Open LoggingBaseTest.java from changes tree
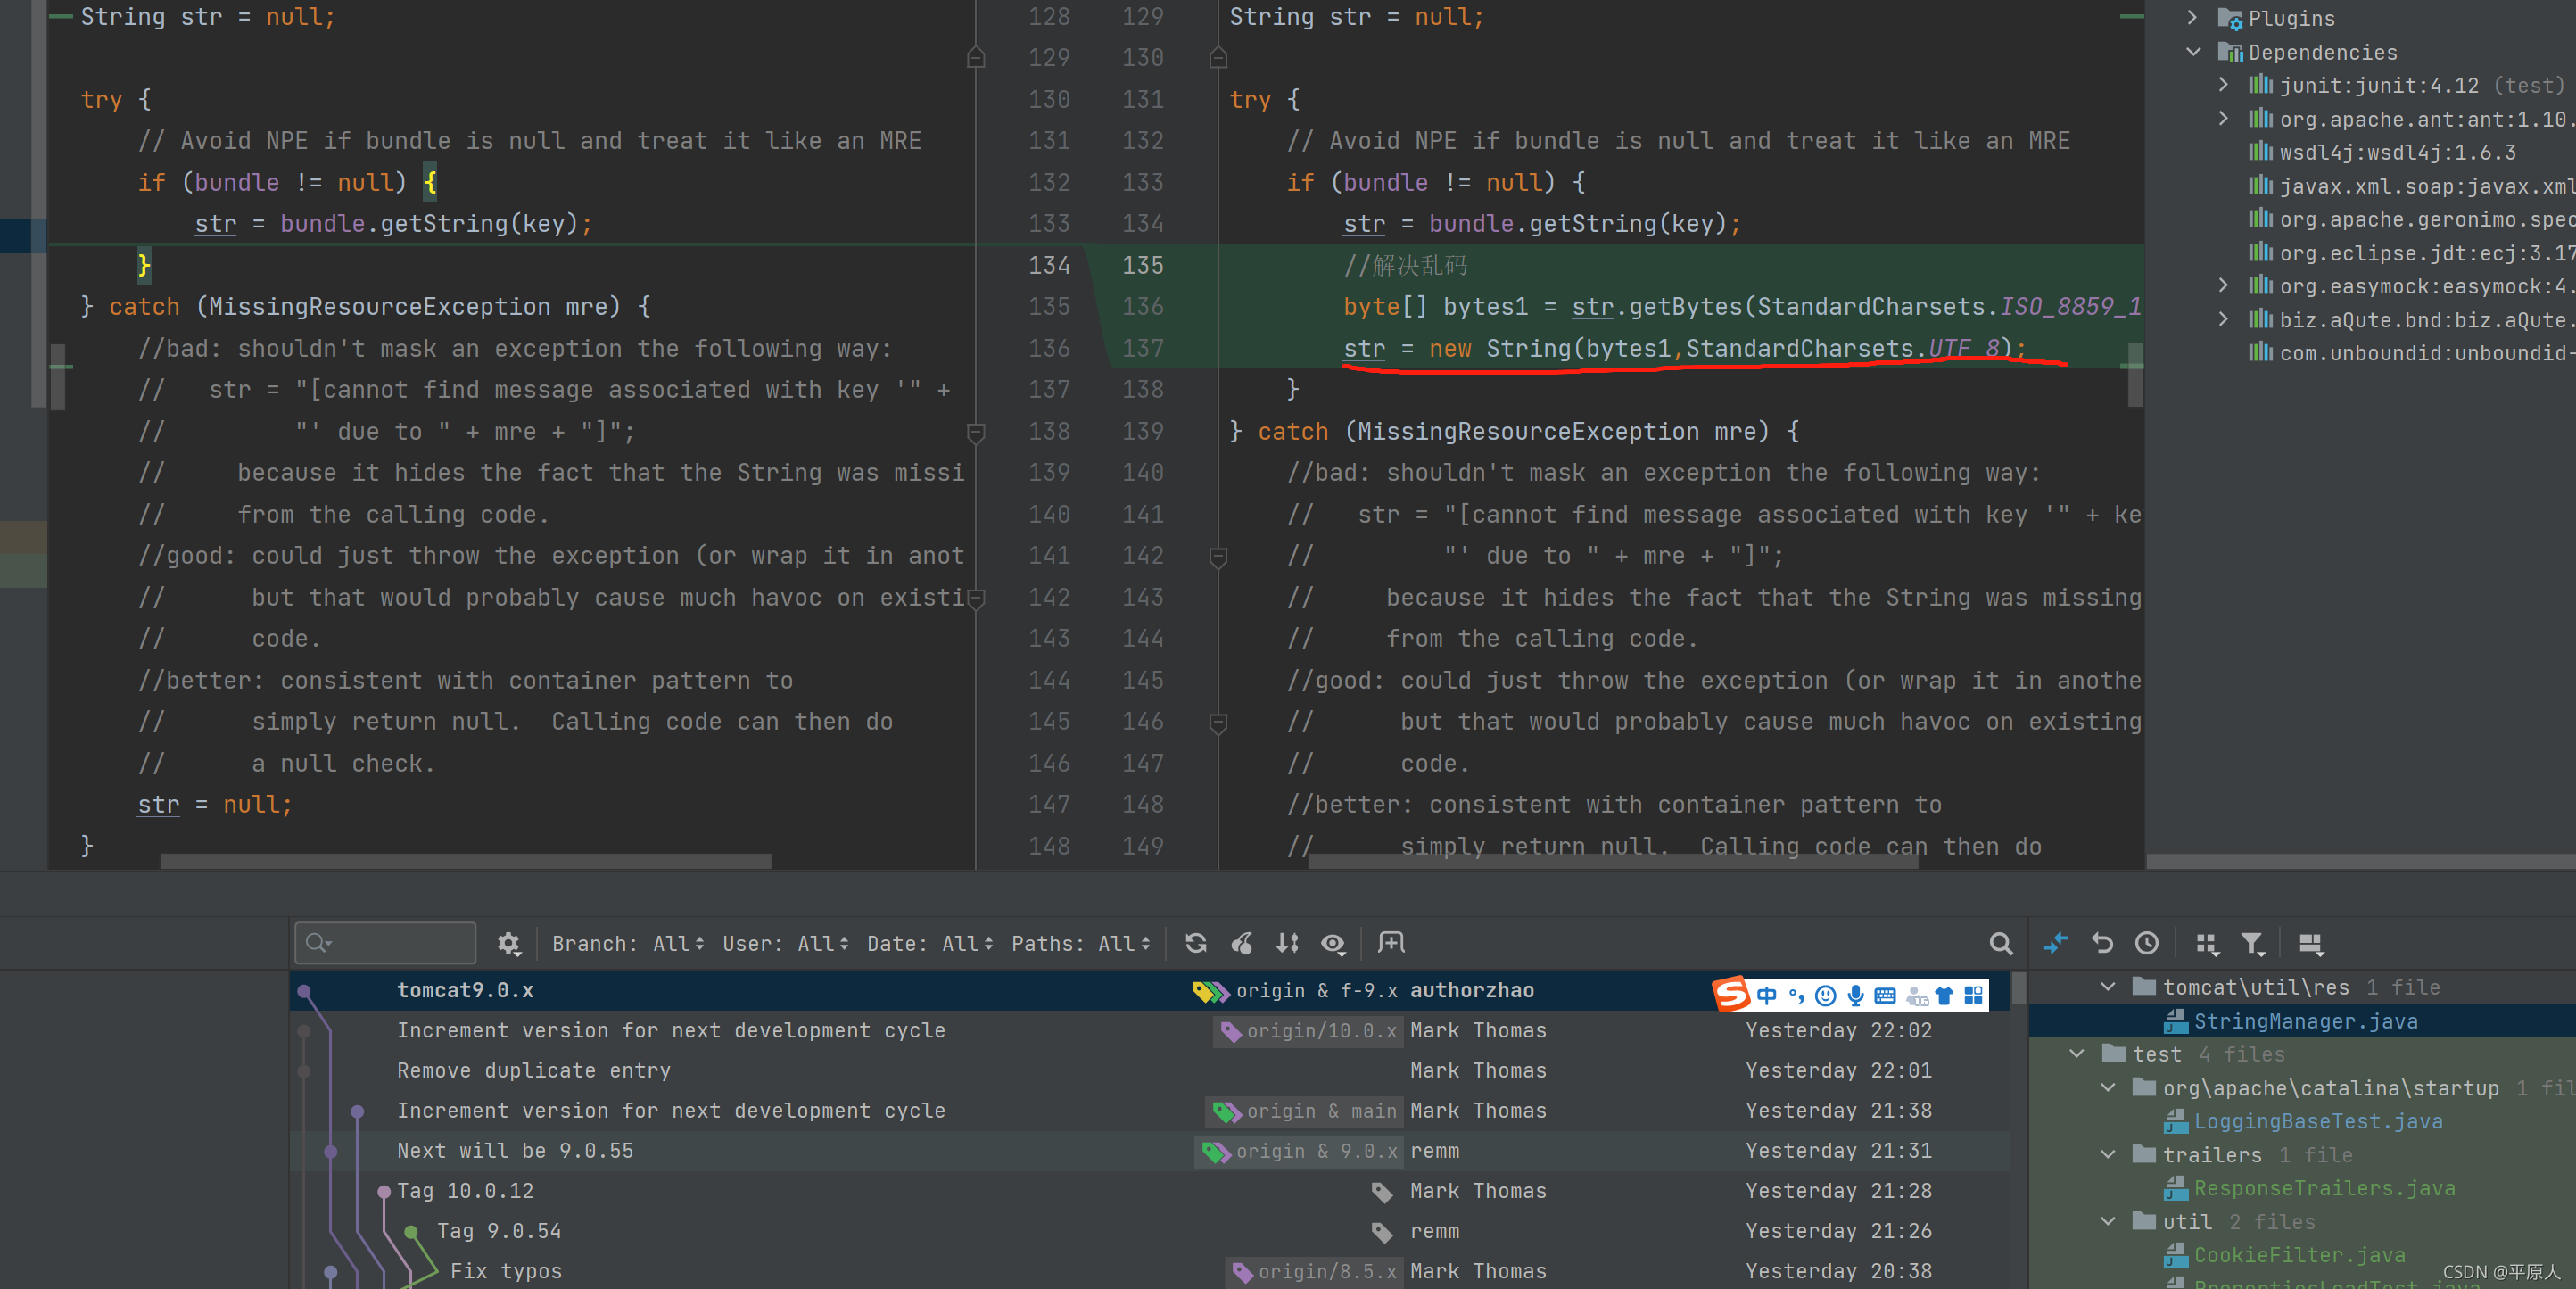Image resolution: width=2576 pixels, height=1289 pixels. pos(2317,1121)
